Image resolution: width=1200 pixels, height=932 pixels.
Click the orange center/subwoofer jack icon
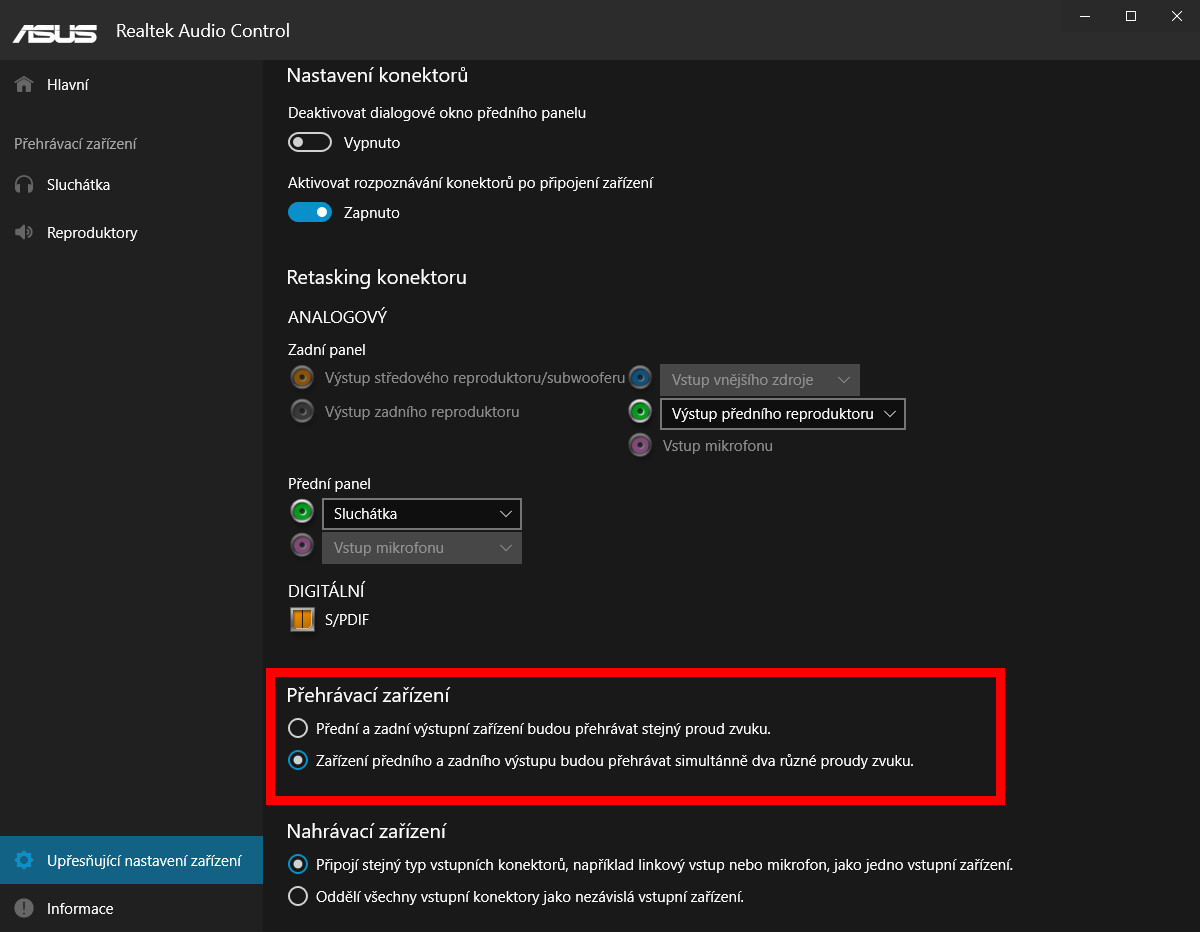coord(301,378)
